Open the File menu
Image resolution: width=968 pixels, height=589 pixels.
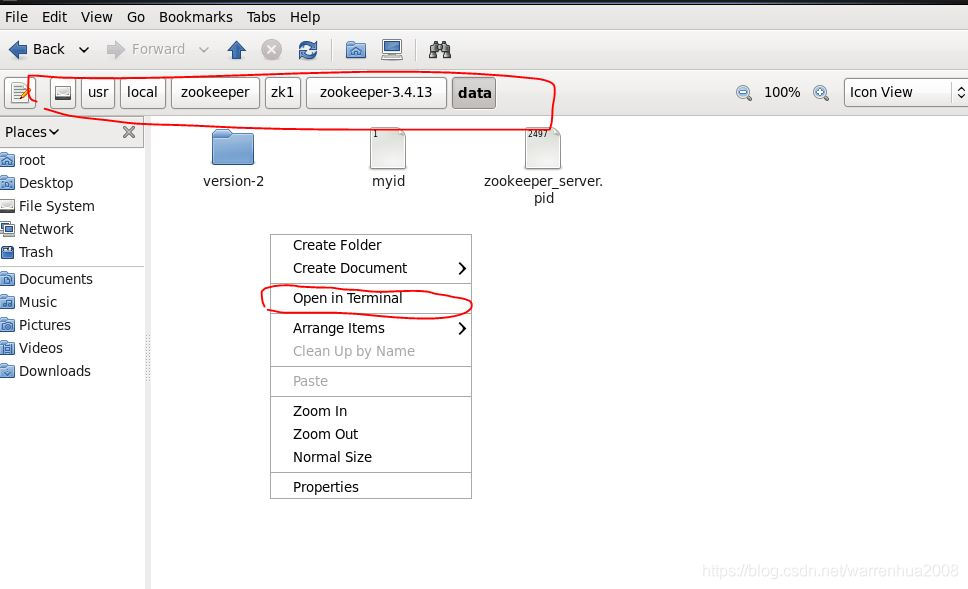[x=16, y=17]
